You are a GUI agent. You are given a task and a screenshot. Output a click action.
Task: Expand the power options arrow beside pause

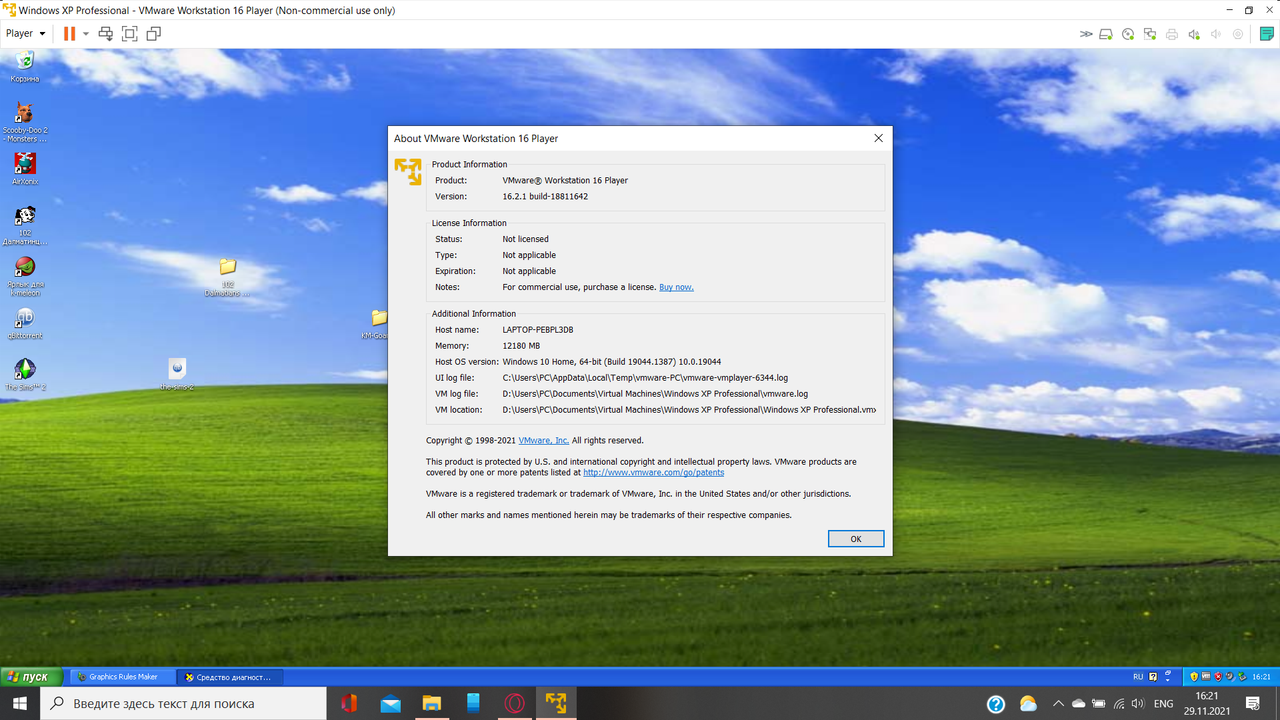pos(85,34)
